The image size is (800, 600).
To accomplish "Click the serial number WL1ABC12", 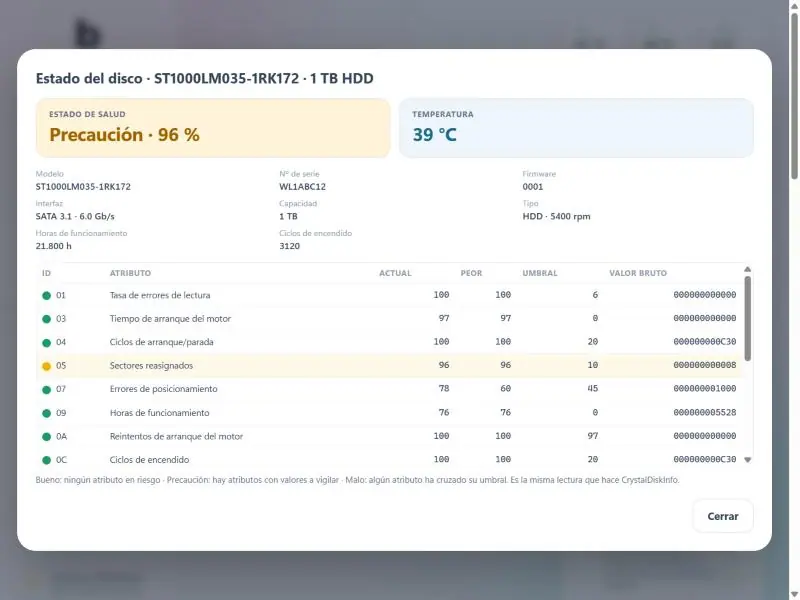I will [x=302, y=187].
